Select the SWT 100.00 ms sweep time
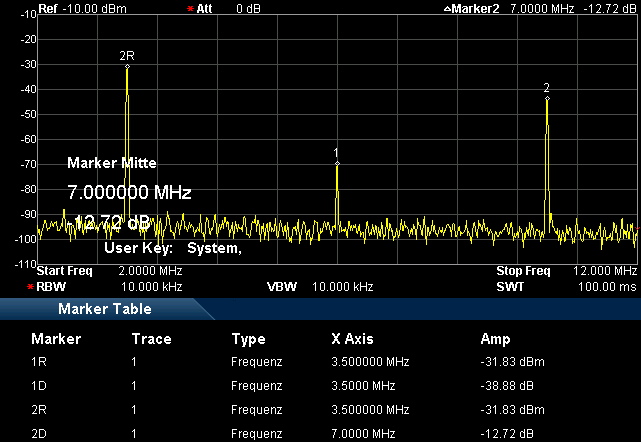 (565, 286)
